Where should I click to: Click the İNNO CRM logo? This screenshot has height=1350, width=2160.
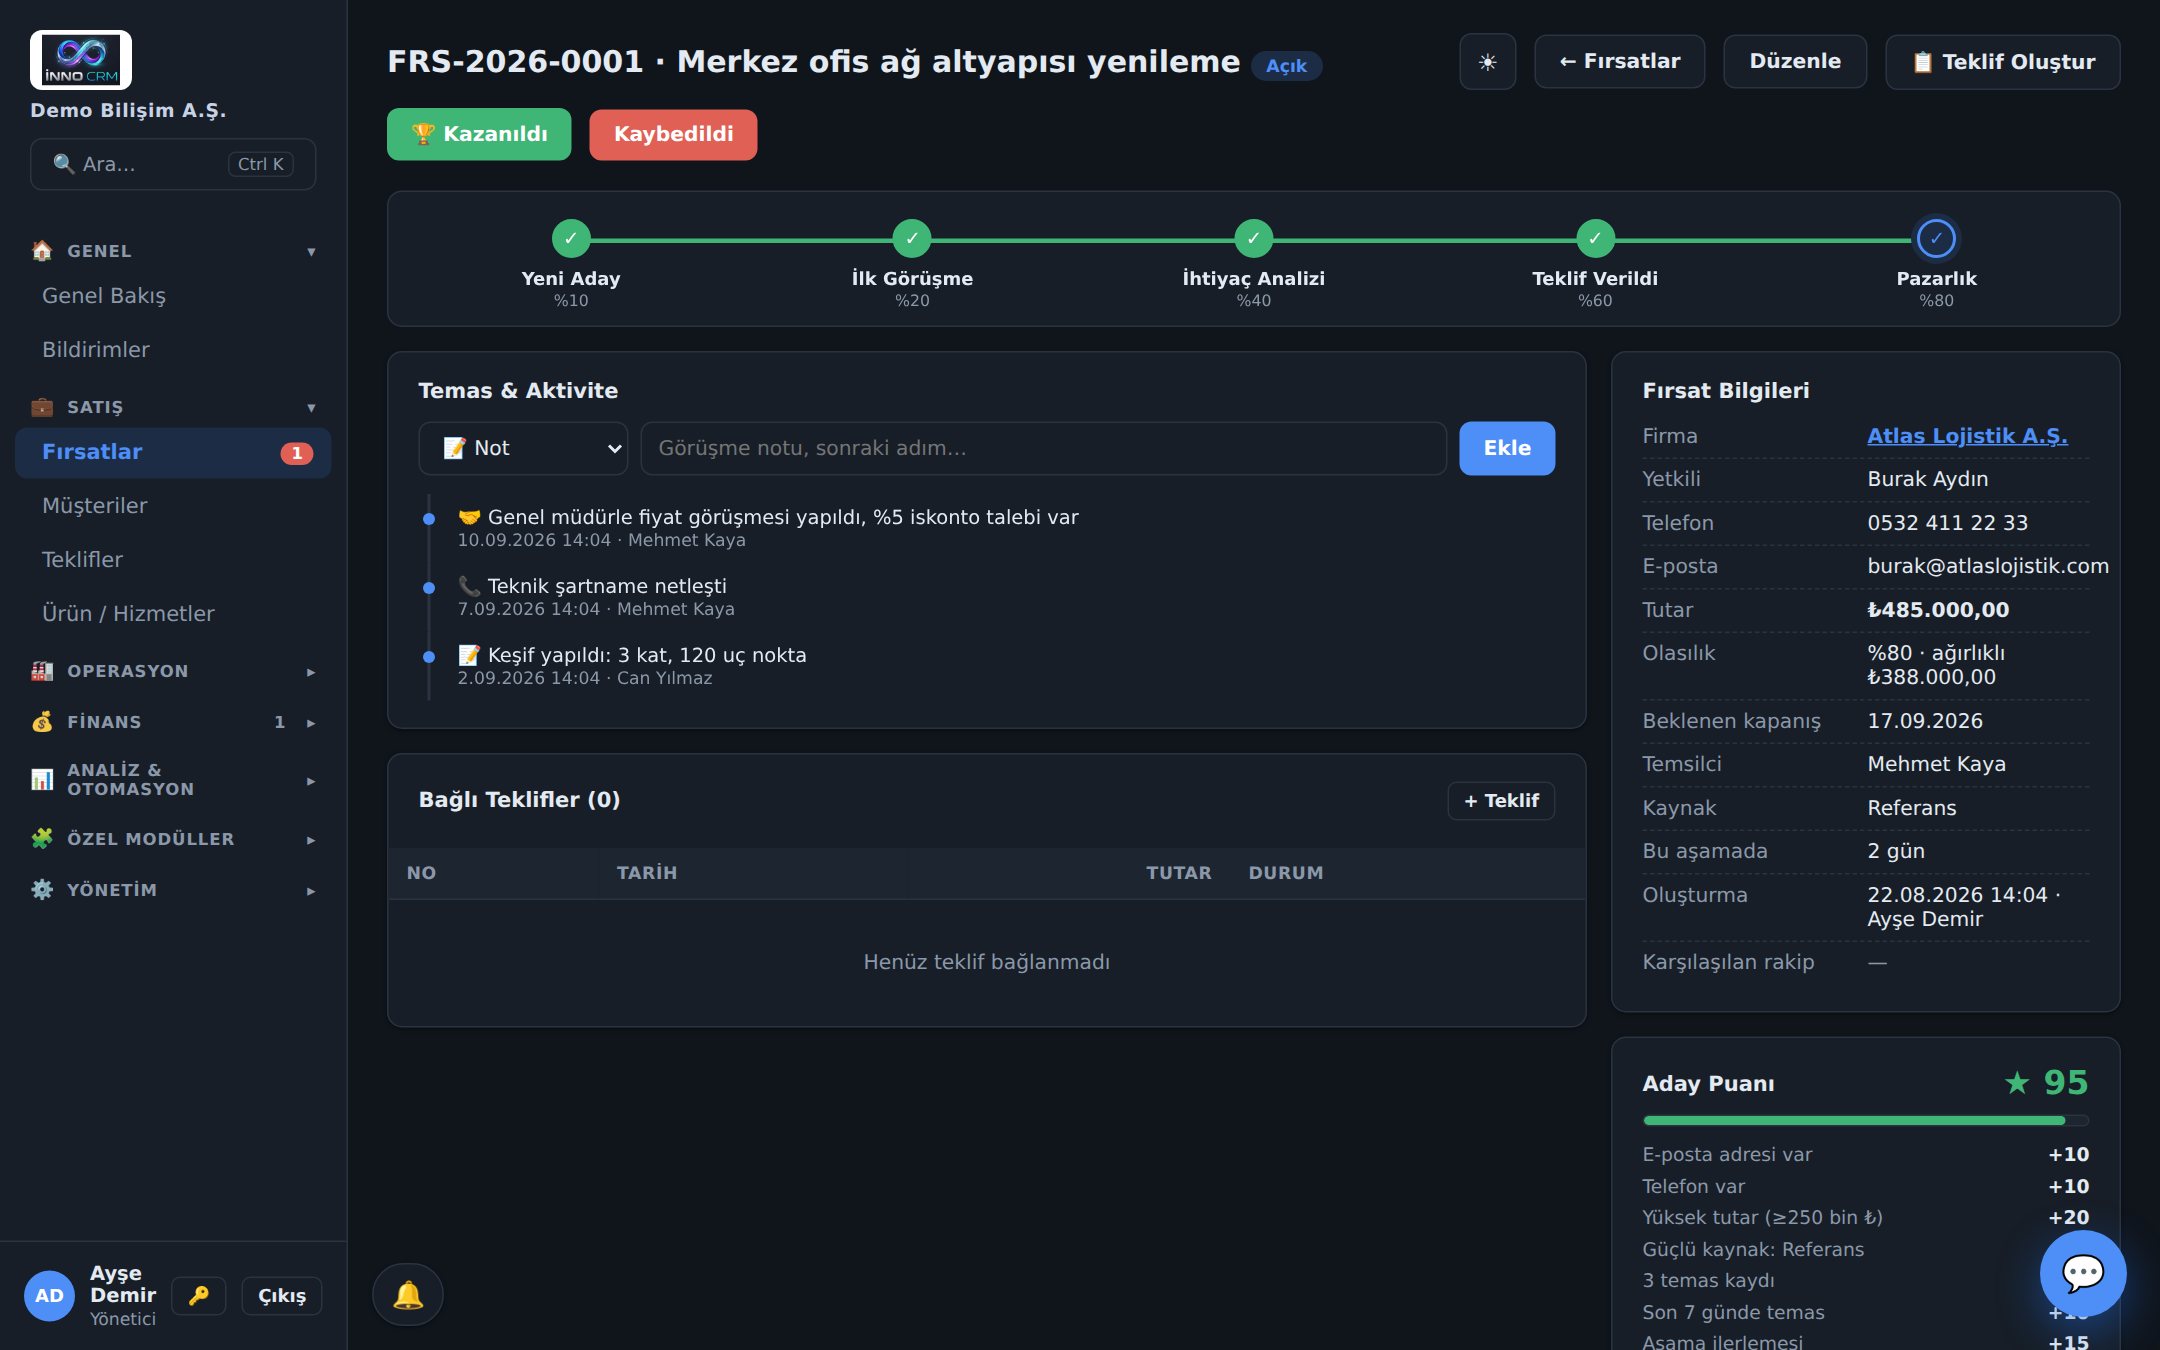pos(81,60)
